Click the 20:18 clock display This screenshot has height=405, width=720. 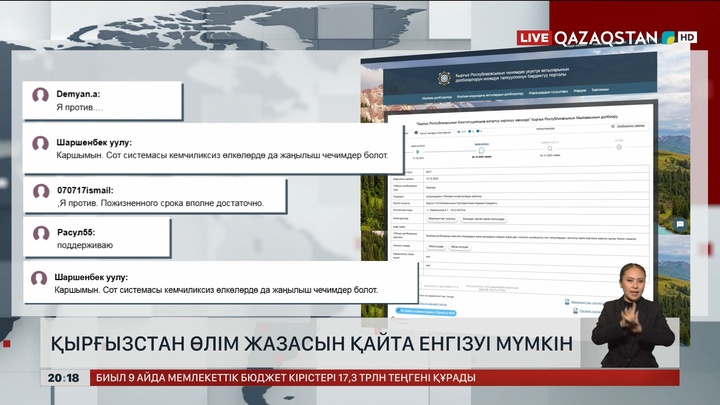(62, 378)
